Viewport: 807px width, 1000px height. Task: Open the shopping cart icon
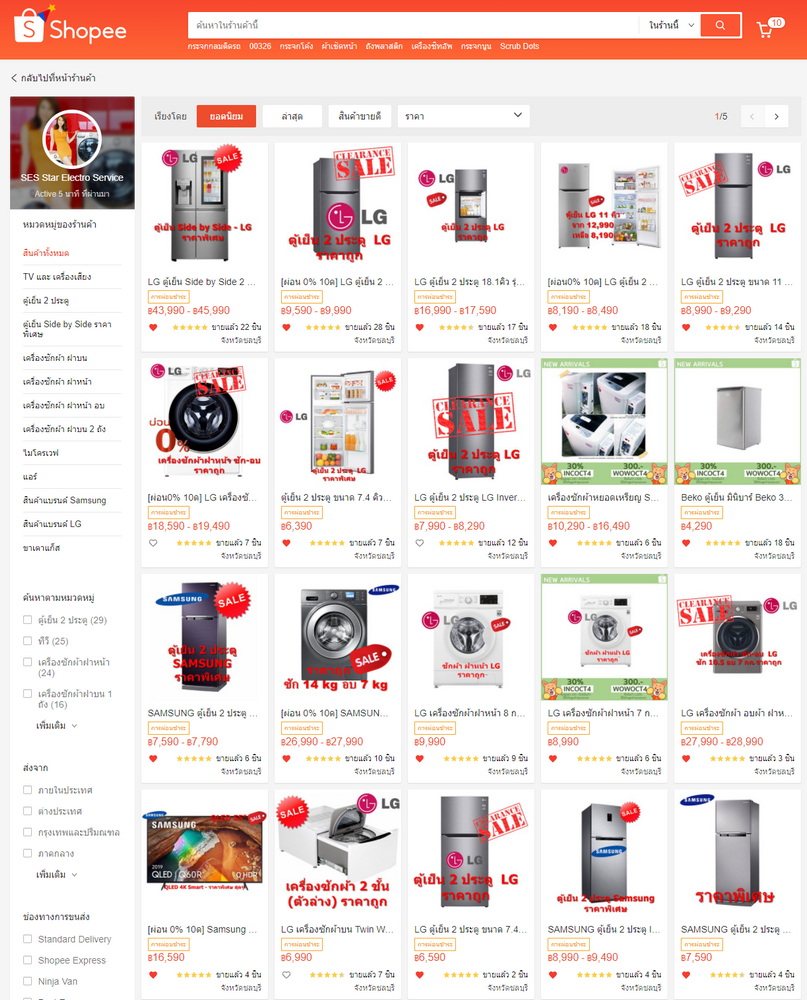point(764,29)
